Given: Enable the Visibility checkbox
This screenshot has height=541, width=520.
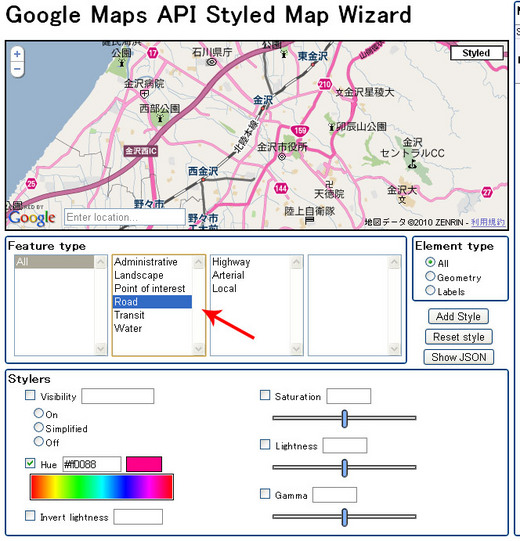Looking at the screenshot, I should 30,395.
